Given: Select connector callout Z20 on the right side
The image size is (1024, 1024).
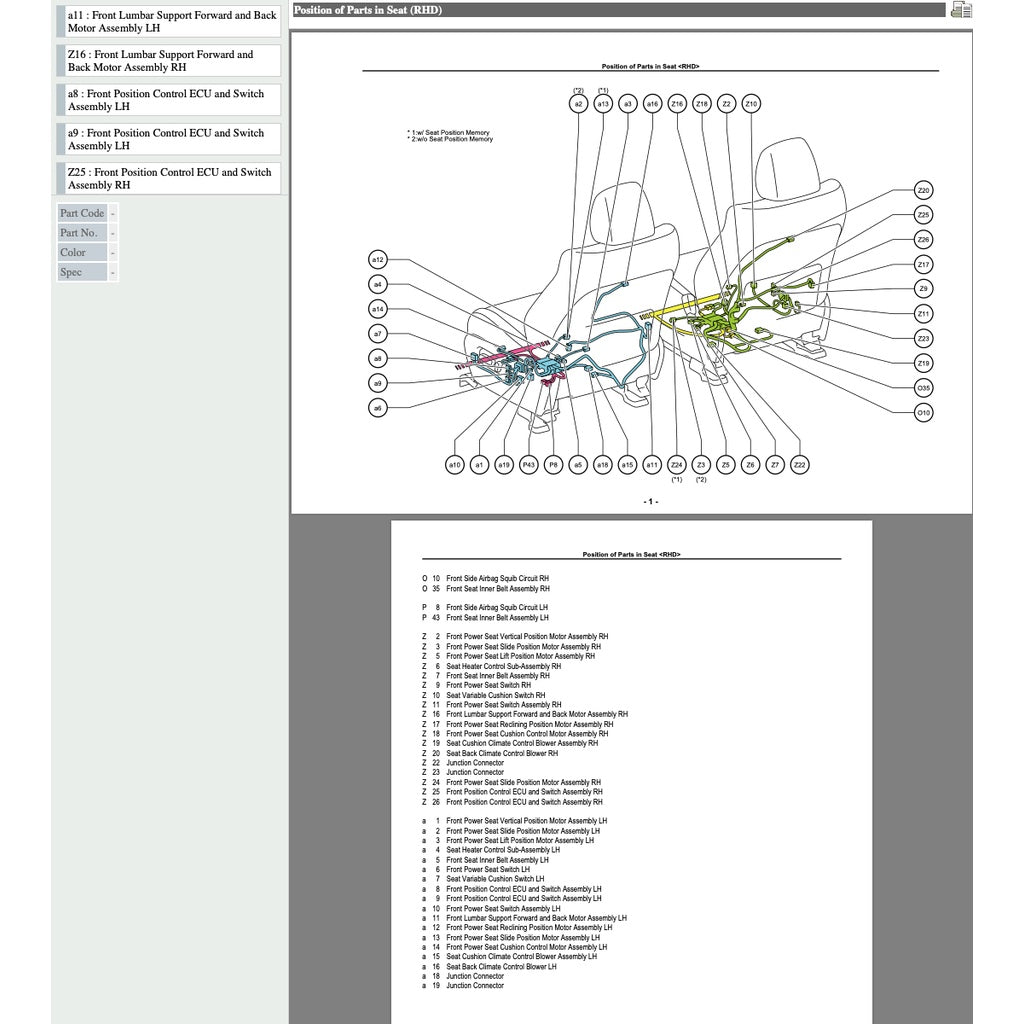Looking at the screenshot, I should click(921, 188).
